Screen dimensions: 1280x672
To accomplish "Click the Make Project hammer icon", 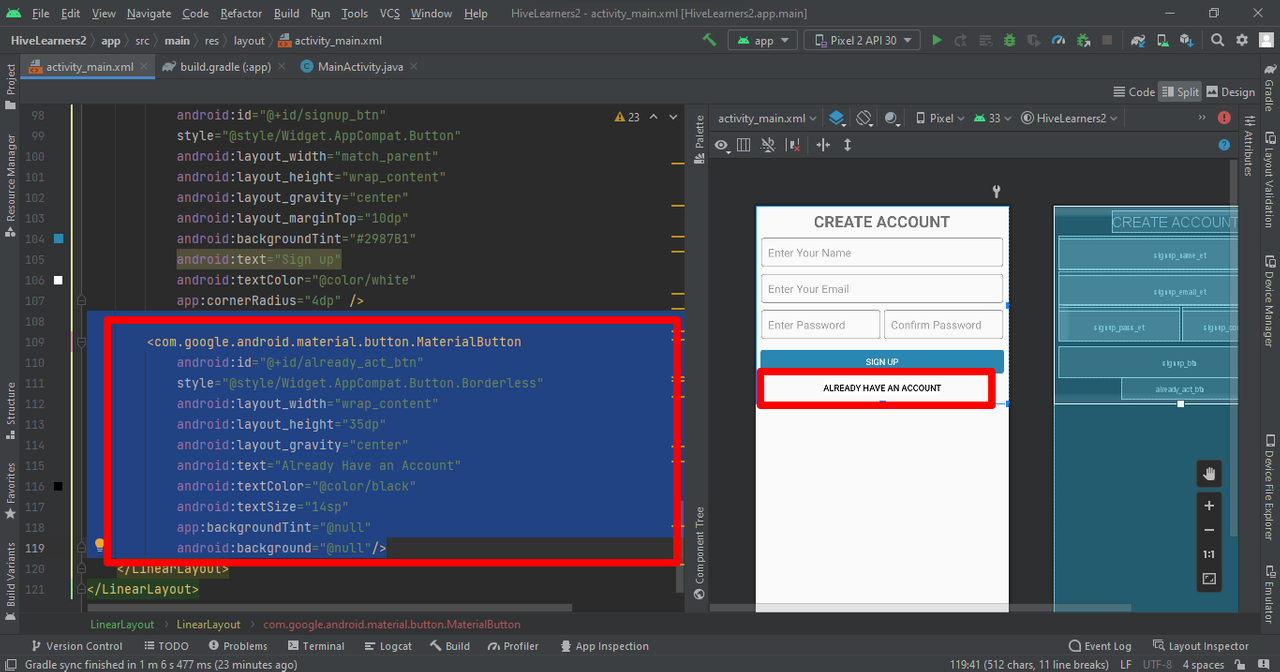I will pos(709,40).
